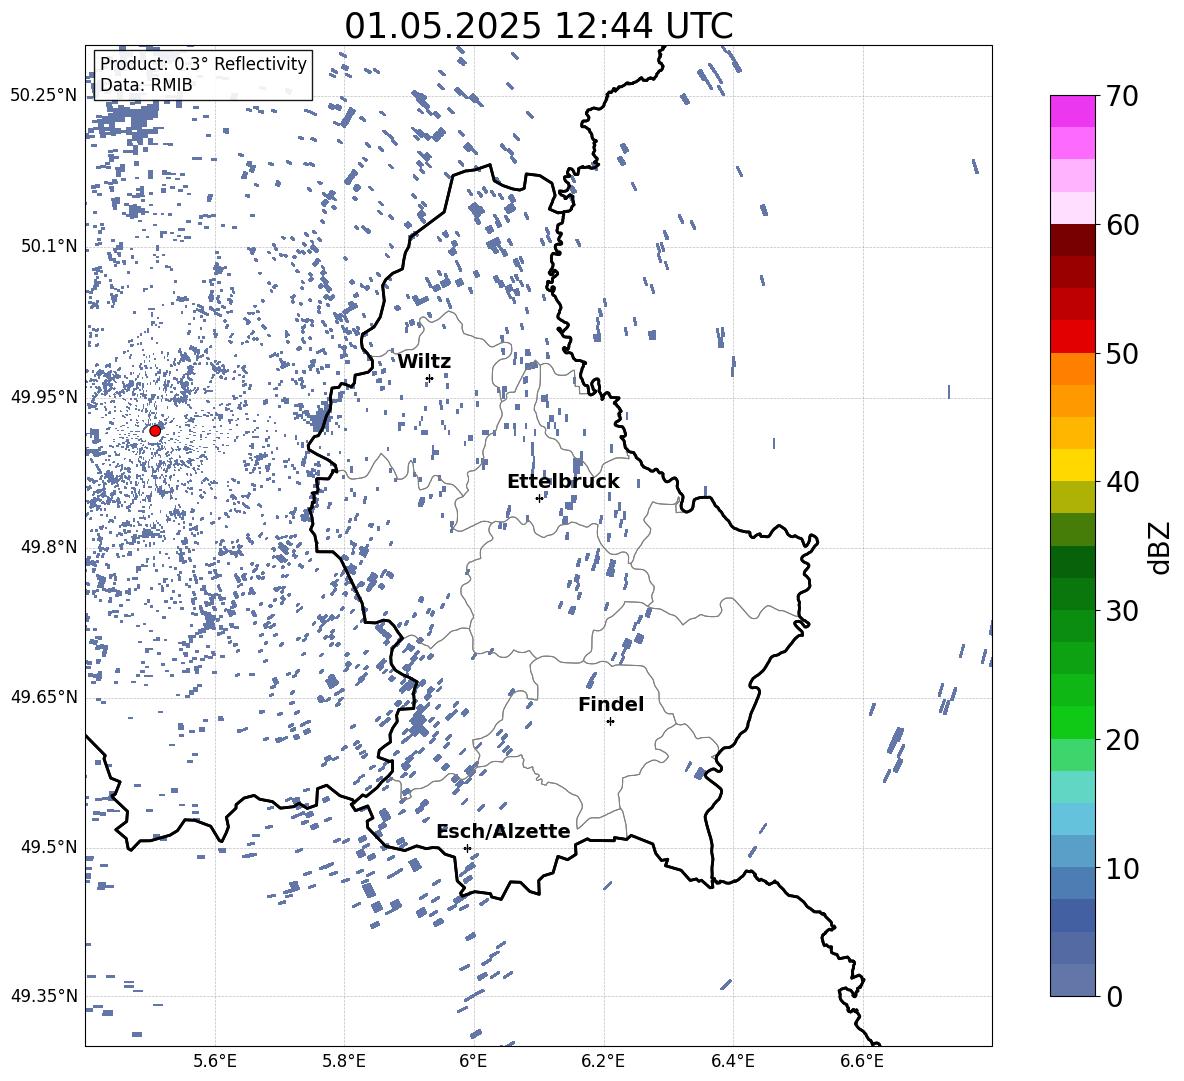This screenshot has height=1081, width=1184.
Task: Pick the magenta swatch at colorbar top
Action: 1073,112
